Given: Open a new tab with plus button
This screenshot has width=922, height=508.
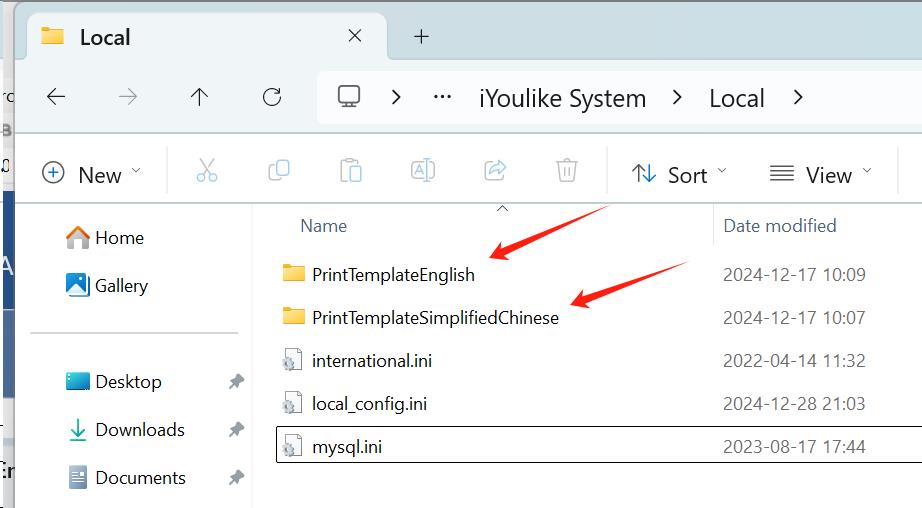Looking at the screenshot, I should [421, 37].
